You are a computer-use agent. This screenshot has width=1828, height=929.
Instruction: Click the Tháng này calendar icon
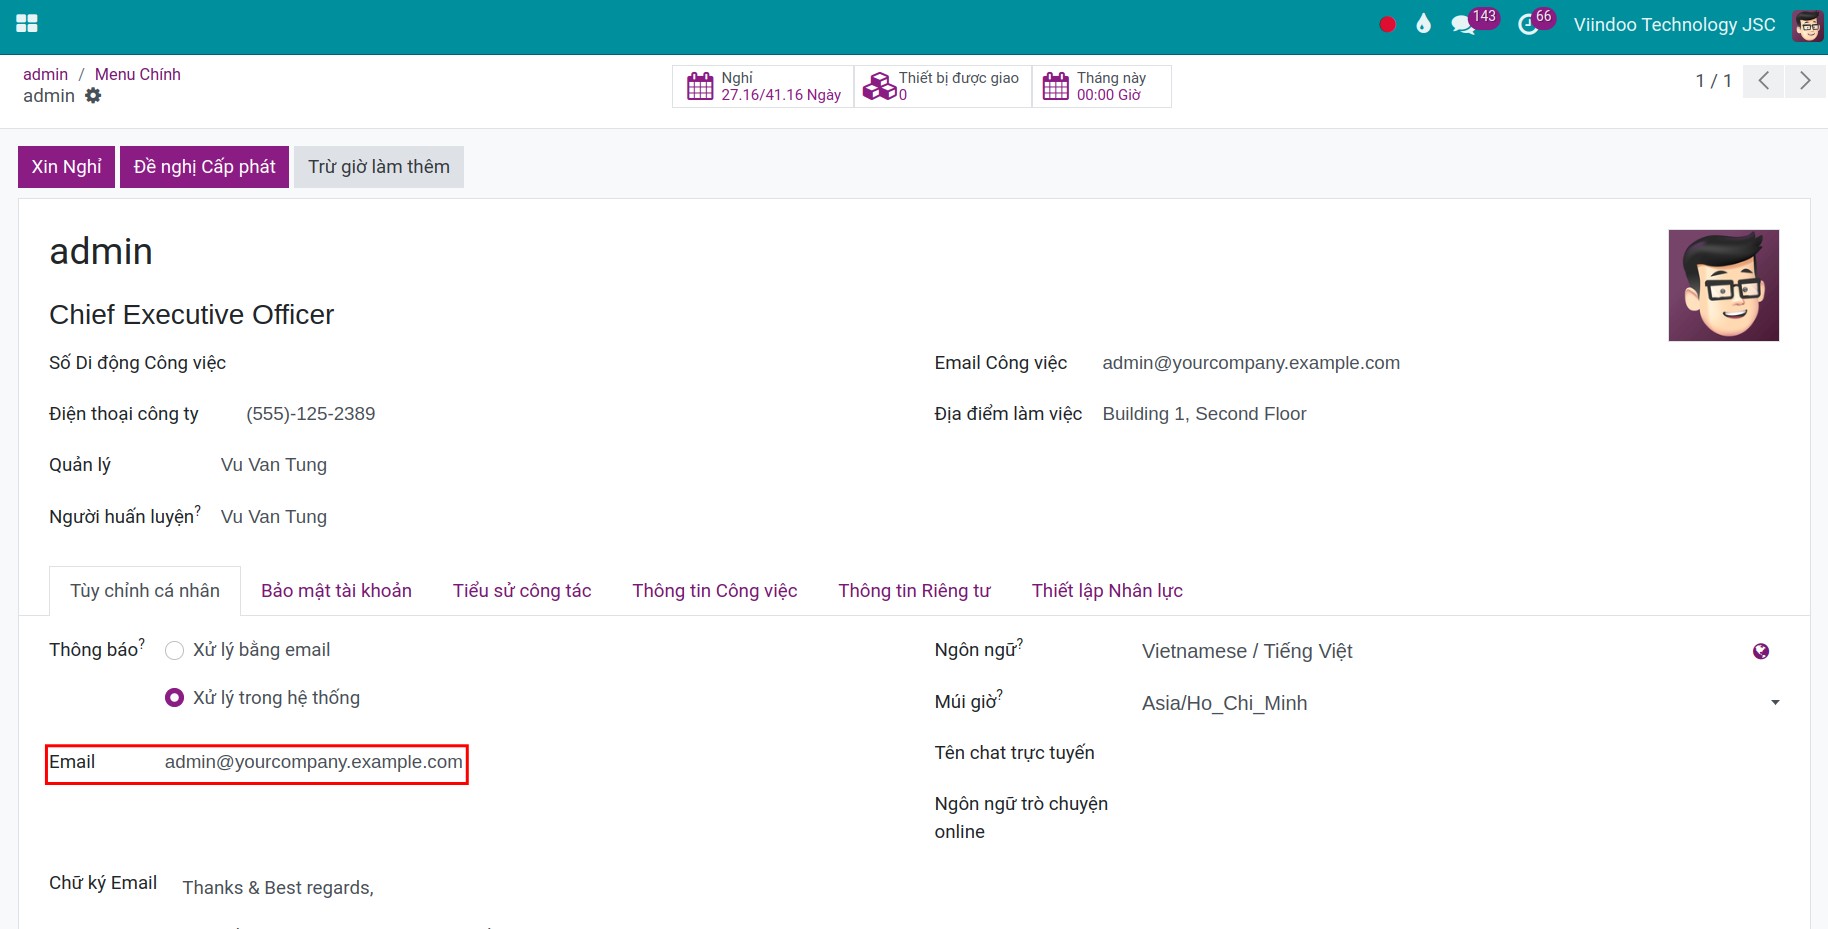pyautogui.click(x=1055, y=86)
